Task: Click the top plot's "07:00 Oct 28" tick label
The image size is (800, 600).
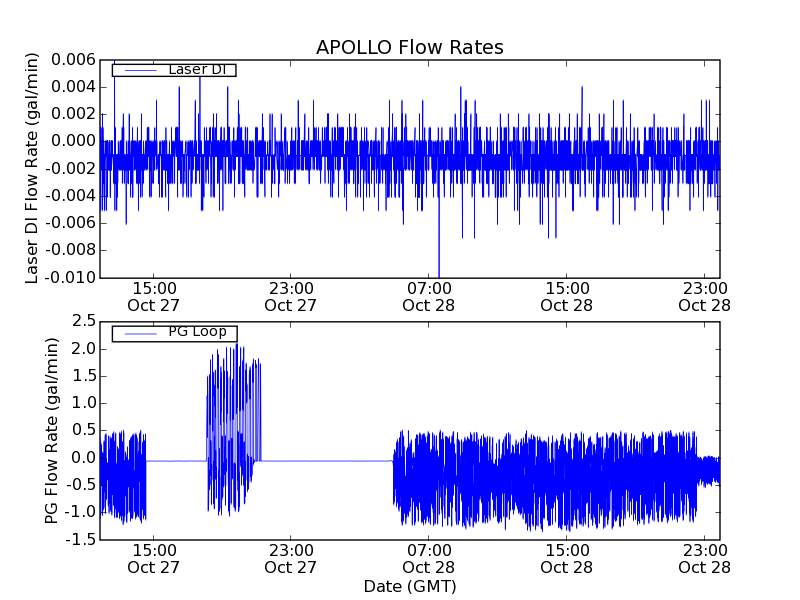Action: point(428,297)
